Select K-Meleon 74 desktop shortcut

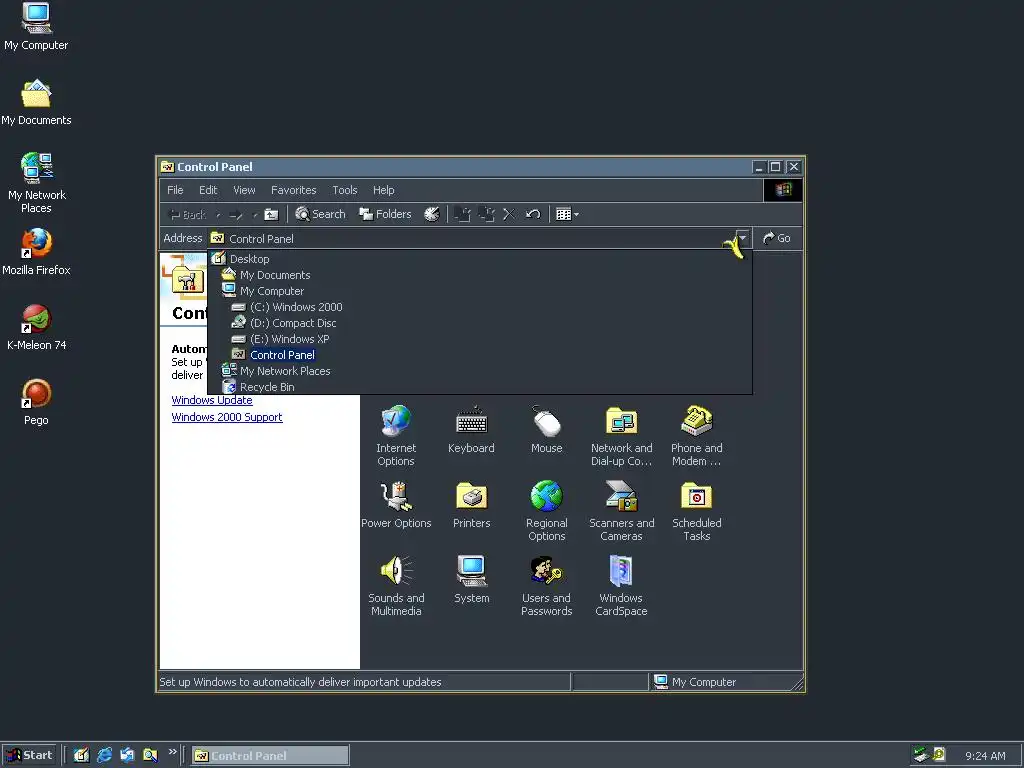(x=36, y=327)
